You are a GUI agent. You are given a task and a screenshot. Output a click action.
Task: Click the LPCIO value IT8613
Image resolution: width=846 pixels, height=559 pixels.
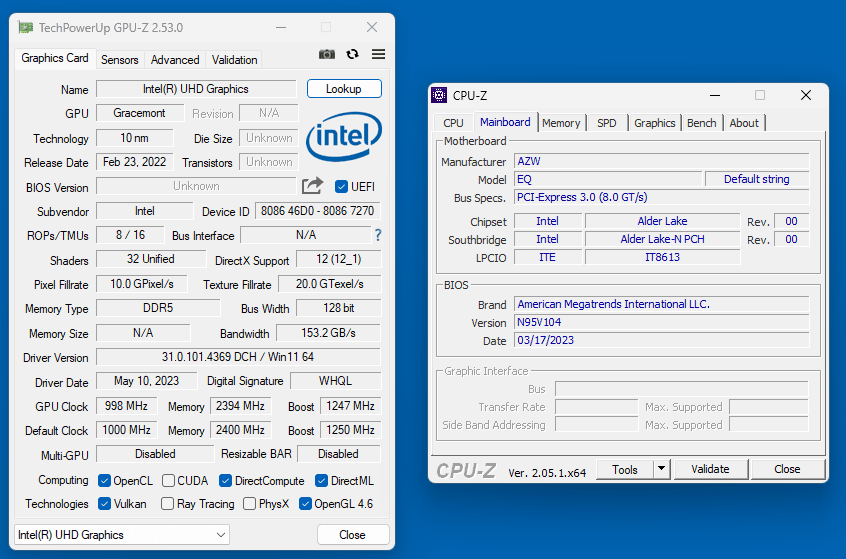(x=662, y=257)
